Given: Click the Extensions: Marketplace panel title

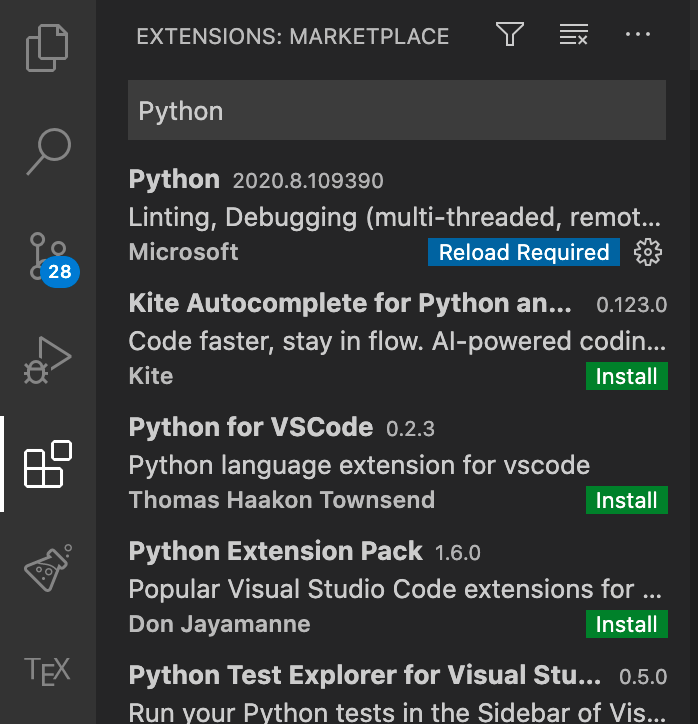Looking at the screenshot, I should point(293,36).
